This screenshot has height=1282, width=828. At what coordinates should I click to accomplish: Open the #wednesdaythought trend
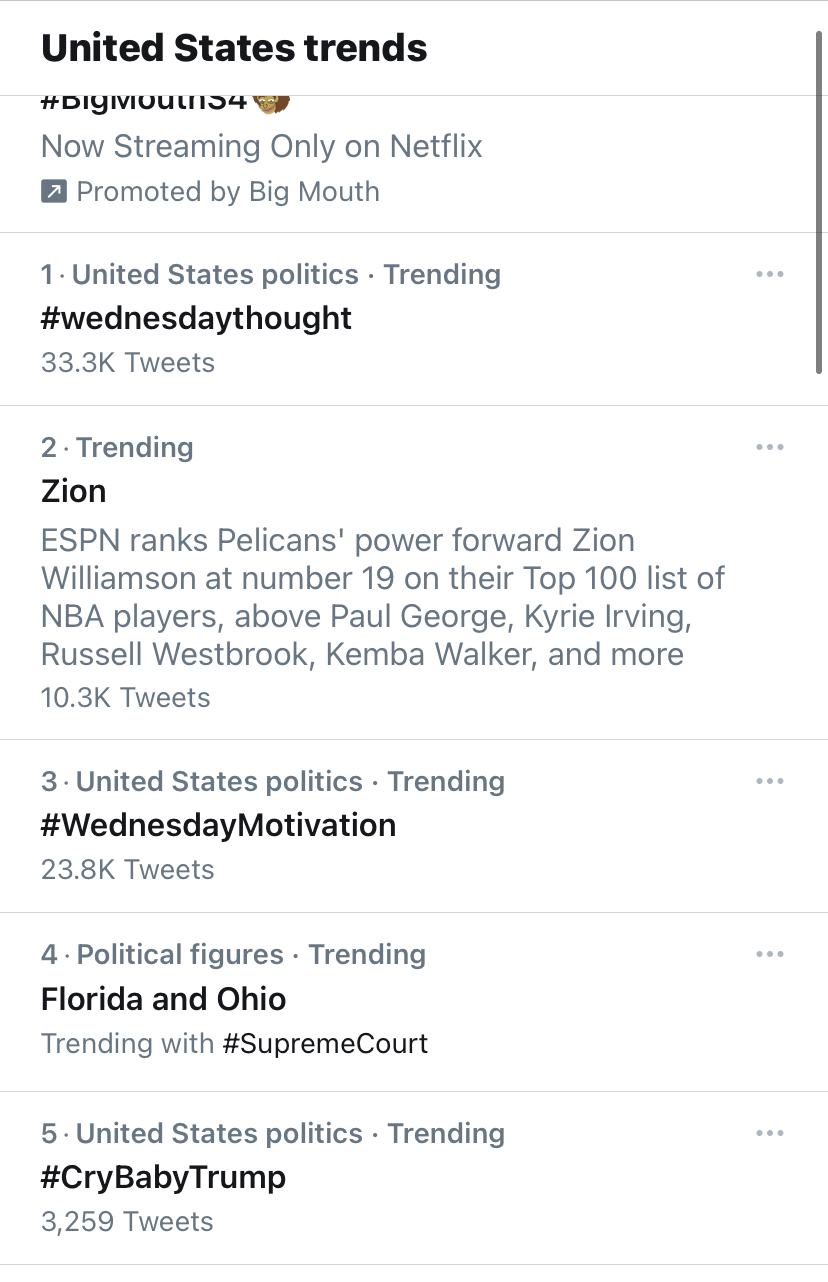196,319
